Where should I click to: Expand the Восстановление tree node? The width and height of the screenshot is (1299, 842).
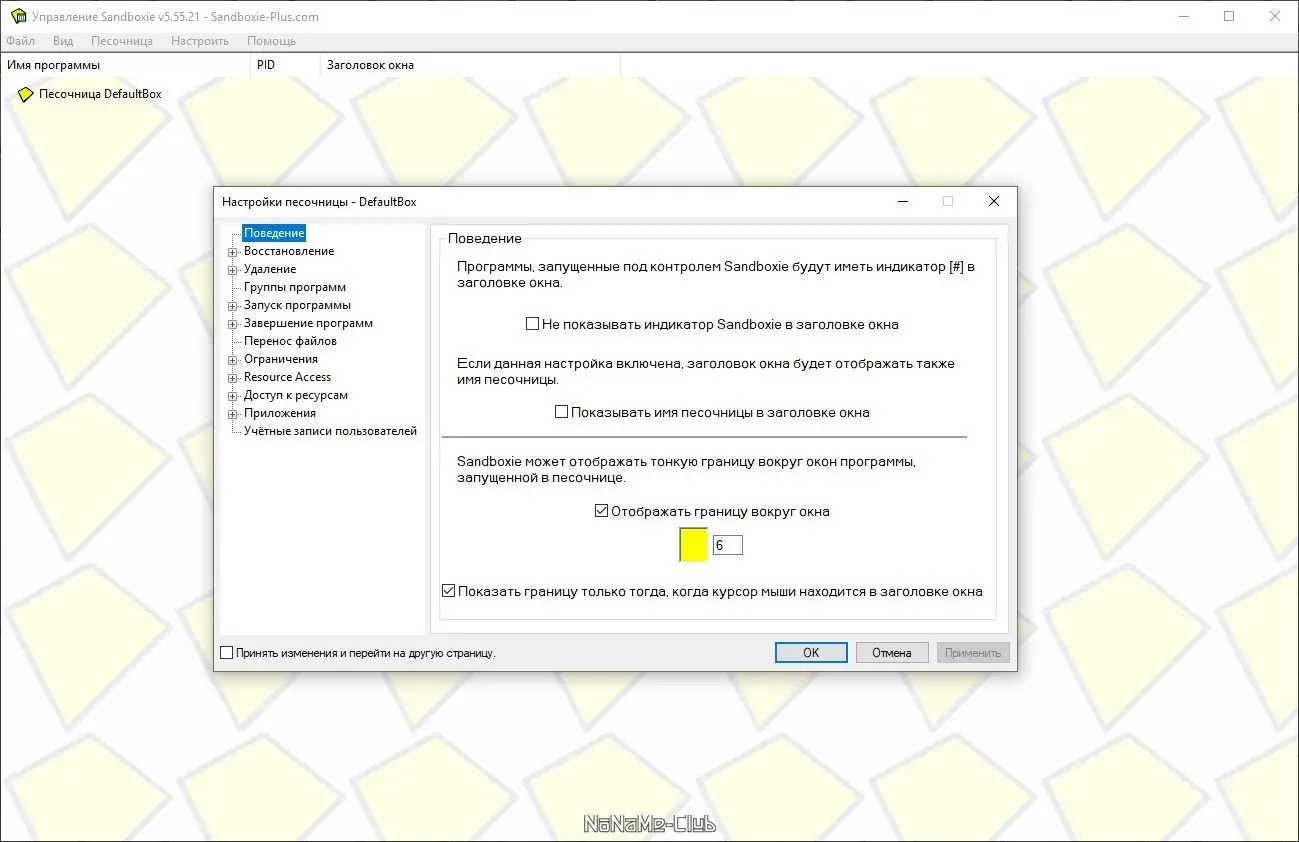point(232,251)
